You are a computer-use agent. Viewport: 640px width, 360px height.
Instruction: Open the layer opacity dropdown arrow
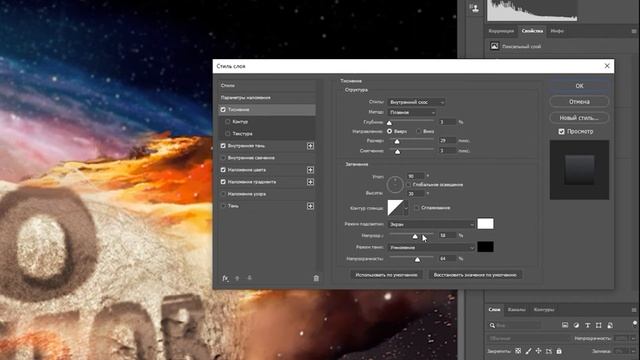click(634, 338)
